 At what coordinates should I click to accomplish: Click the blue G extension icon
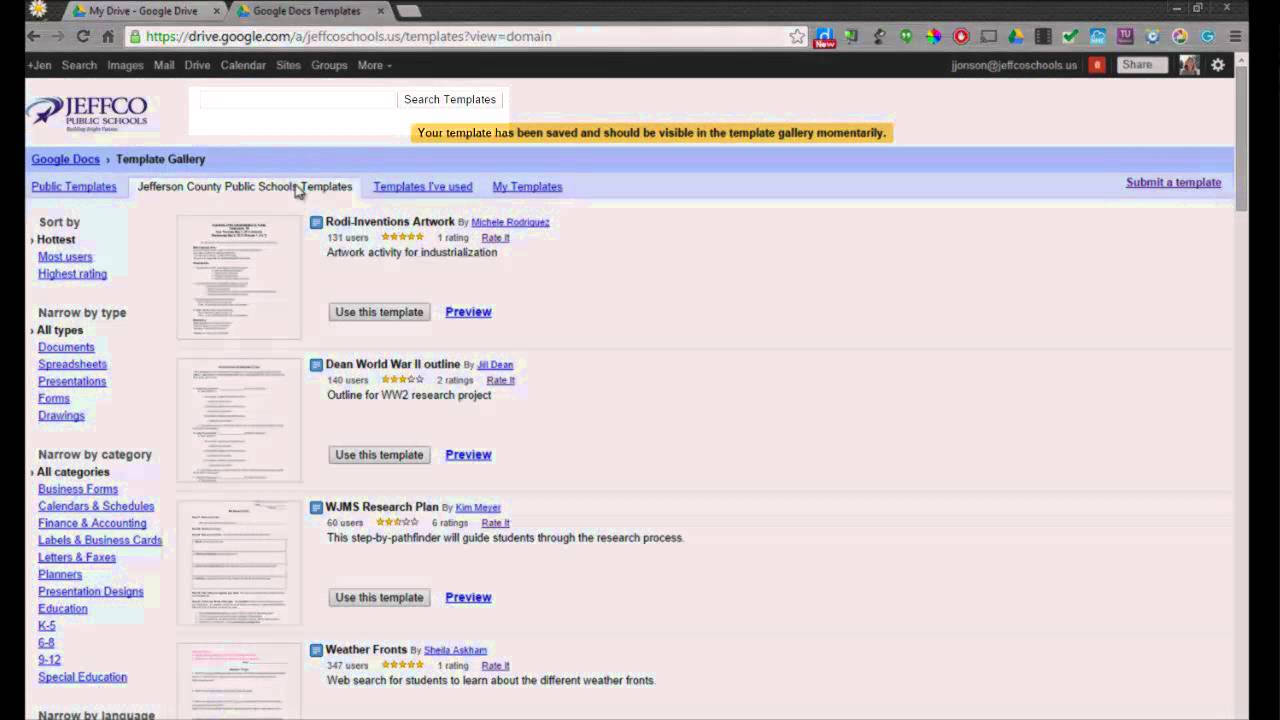coord(1207,36)
